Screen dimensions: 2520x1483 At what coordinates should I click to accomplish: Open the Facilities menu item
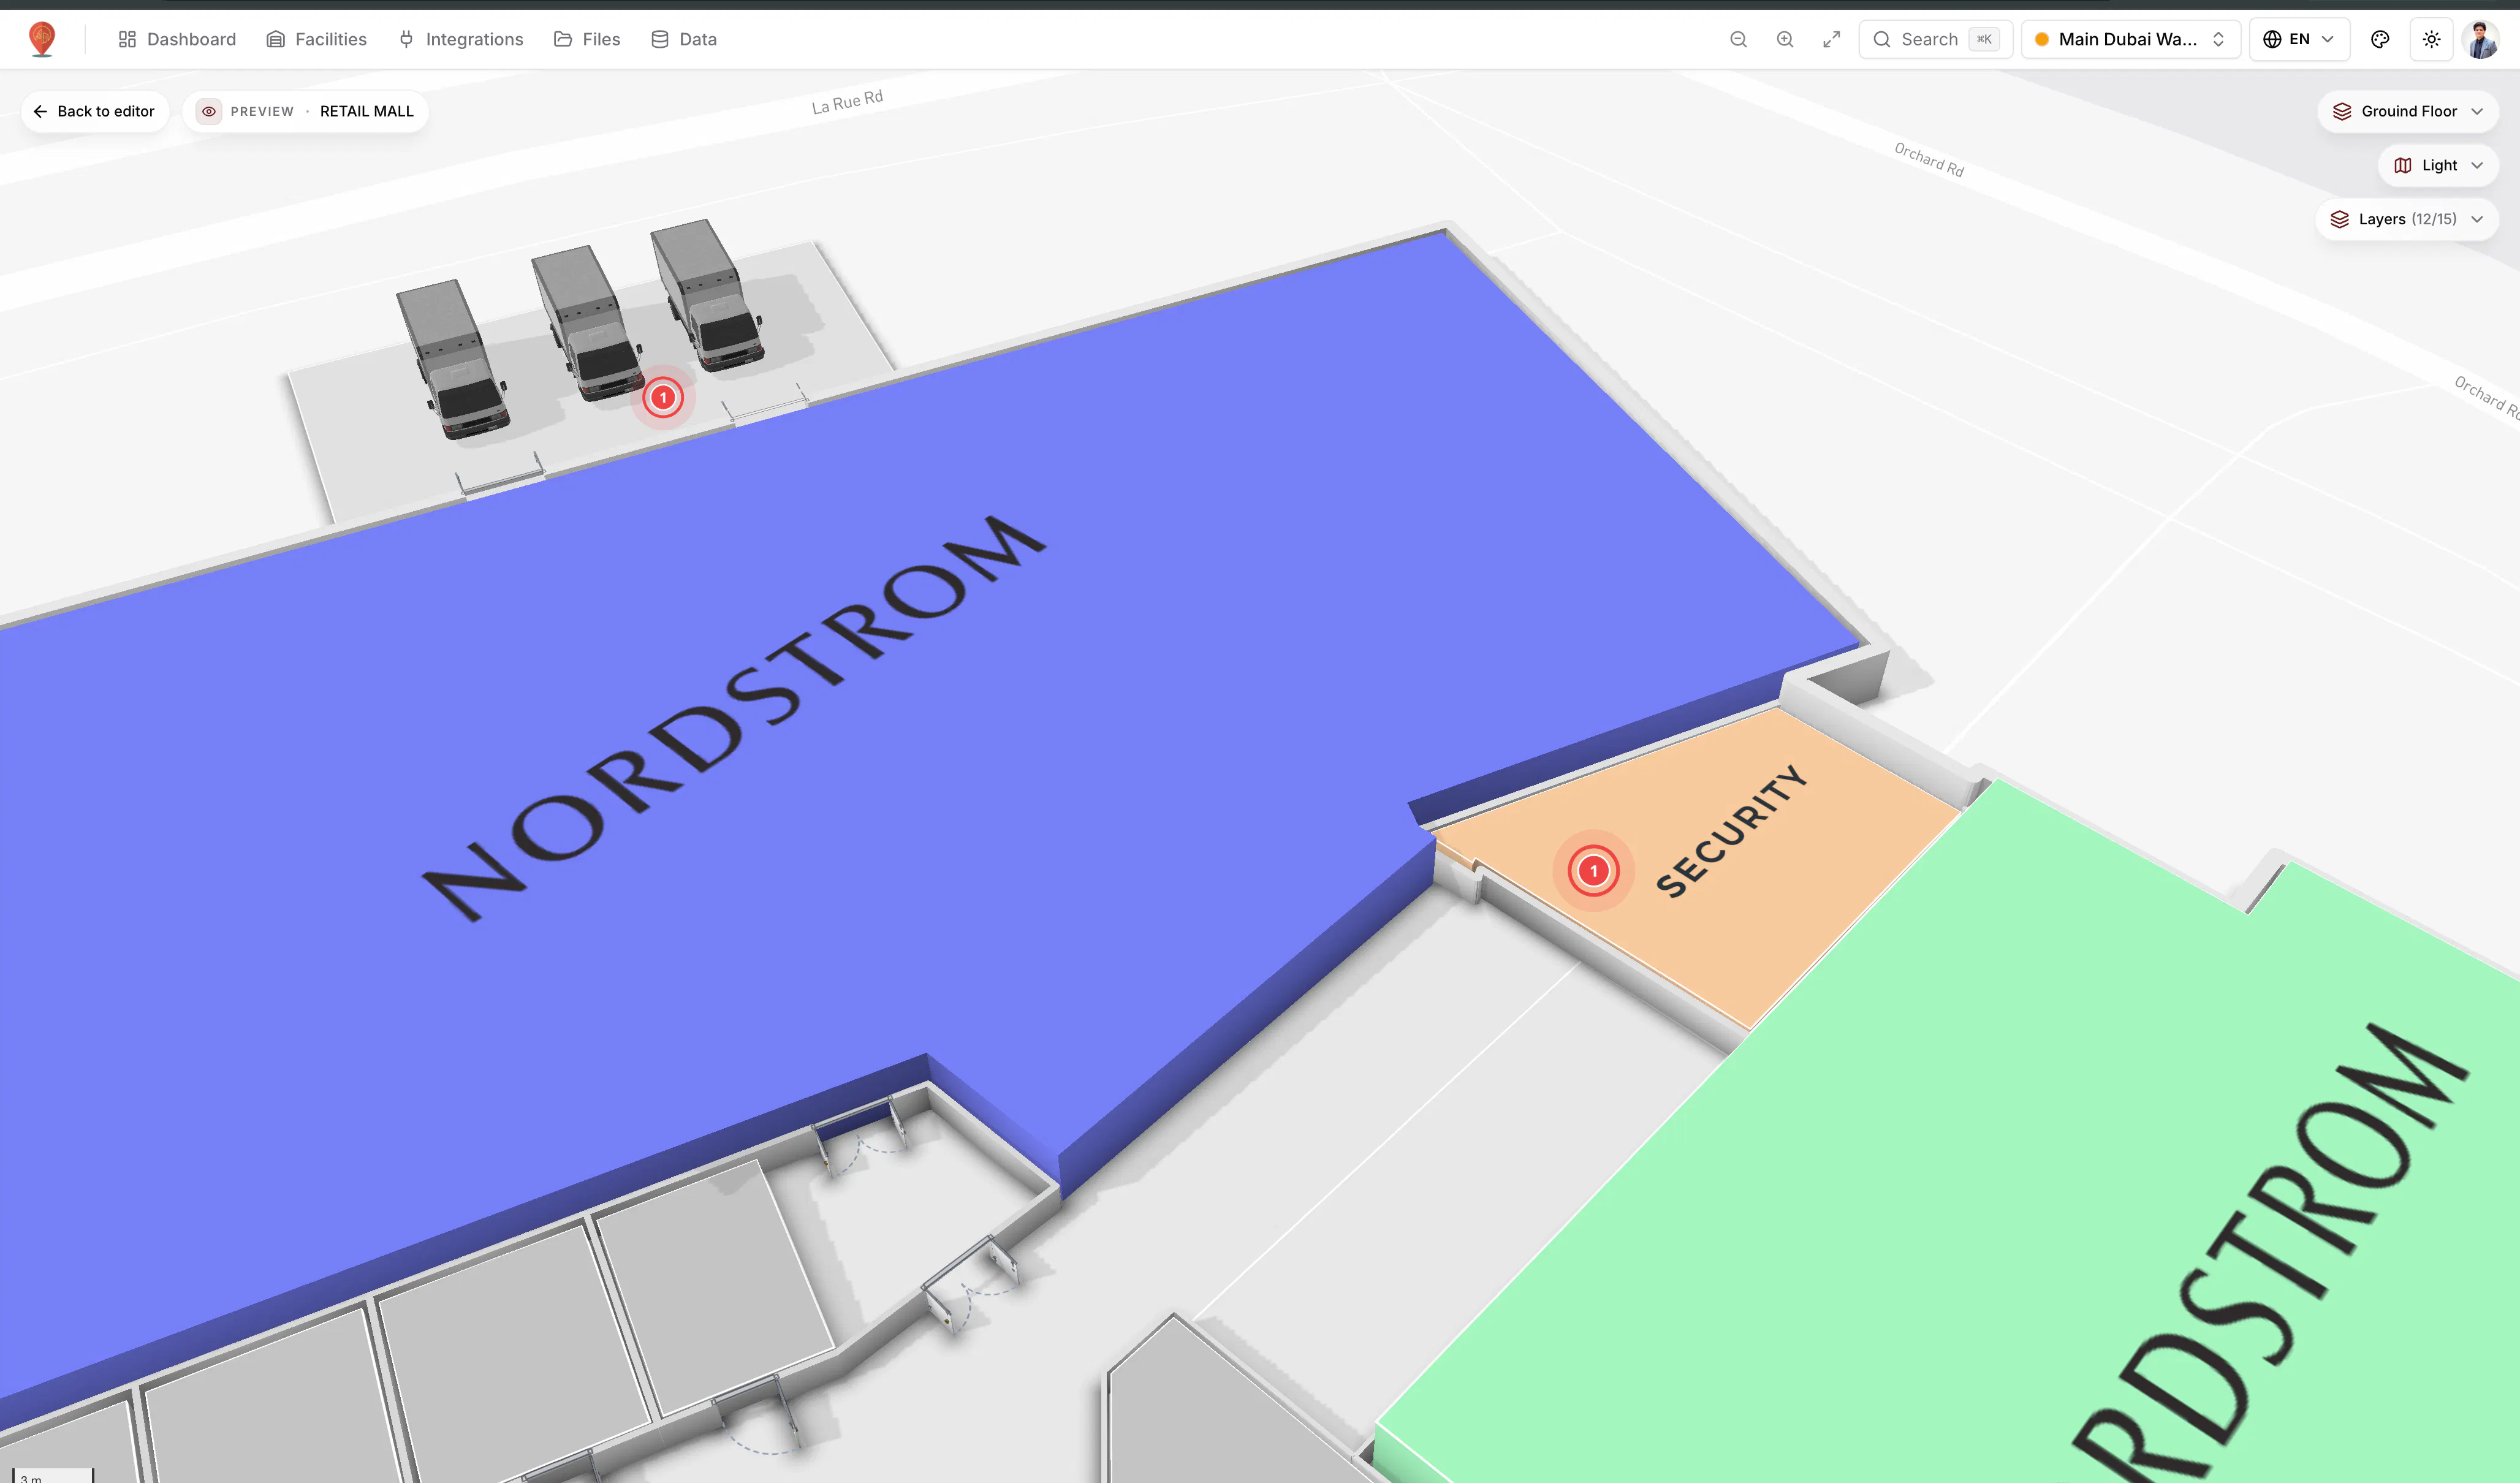[x=316, y=39]
